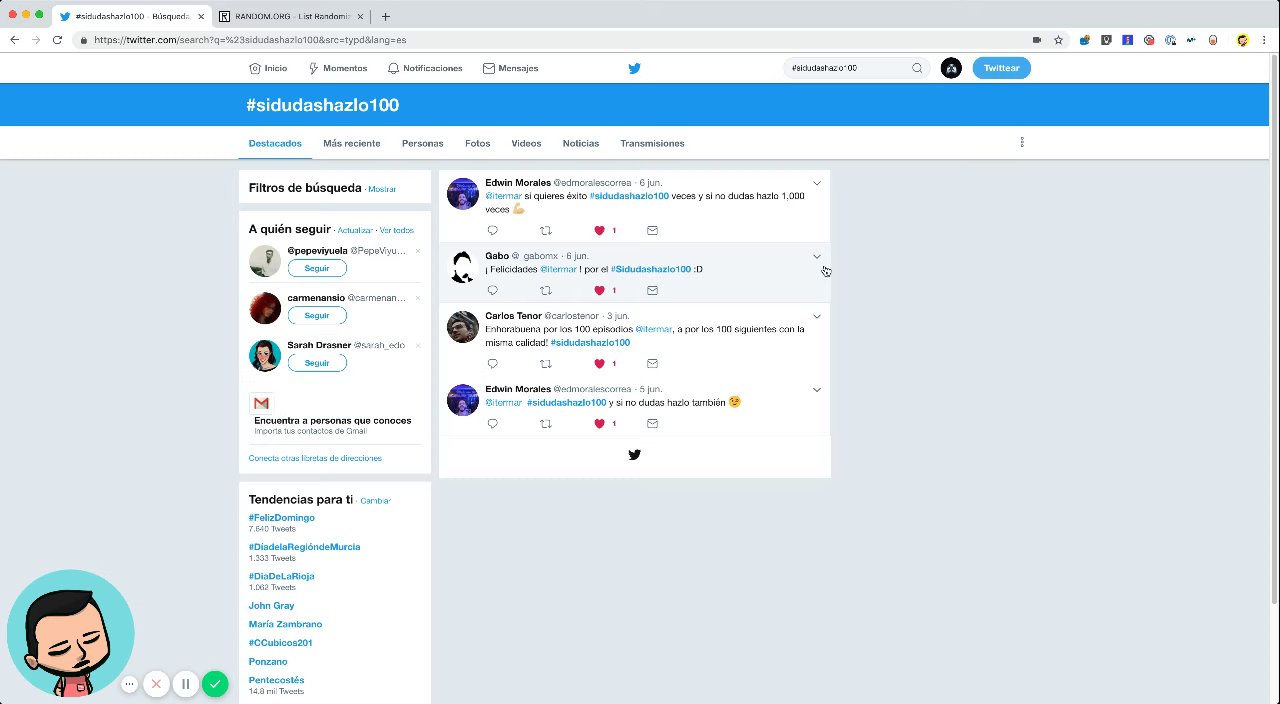
Task: Switch to Noticias tab
Action: (x=581, y=143)
